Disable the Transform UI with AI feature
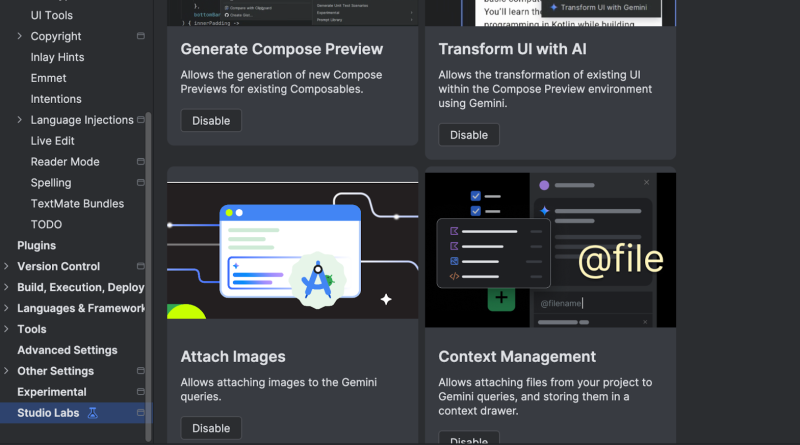The width and height of the screenshot is (800, 445). pos(469,135)
